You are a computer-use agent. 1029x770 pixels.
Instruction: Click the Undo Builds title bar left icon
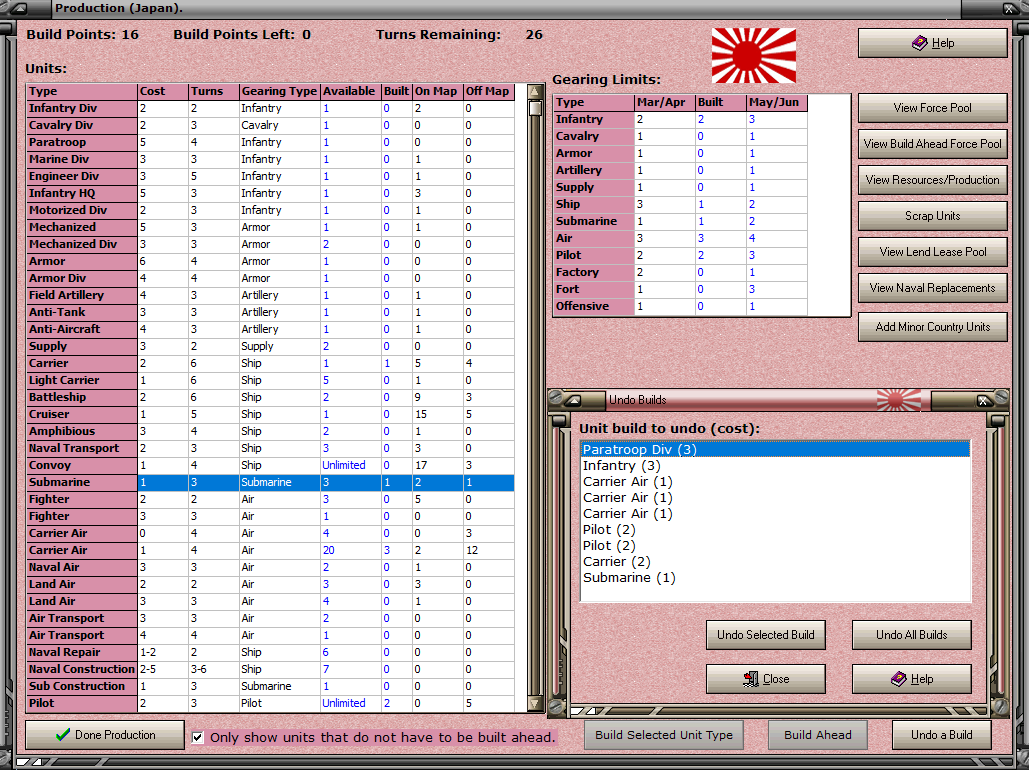(x=575, y=400)
